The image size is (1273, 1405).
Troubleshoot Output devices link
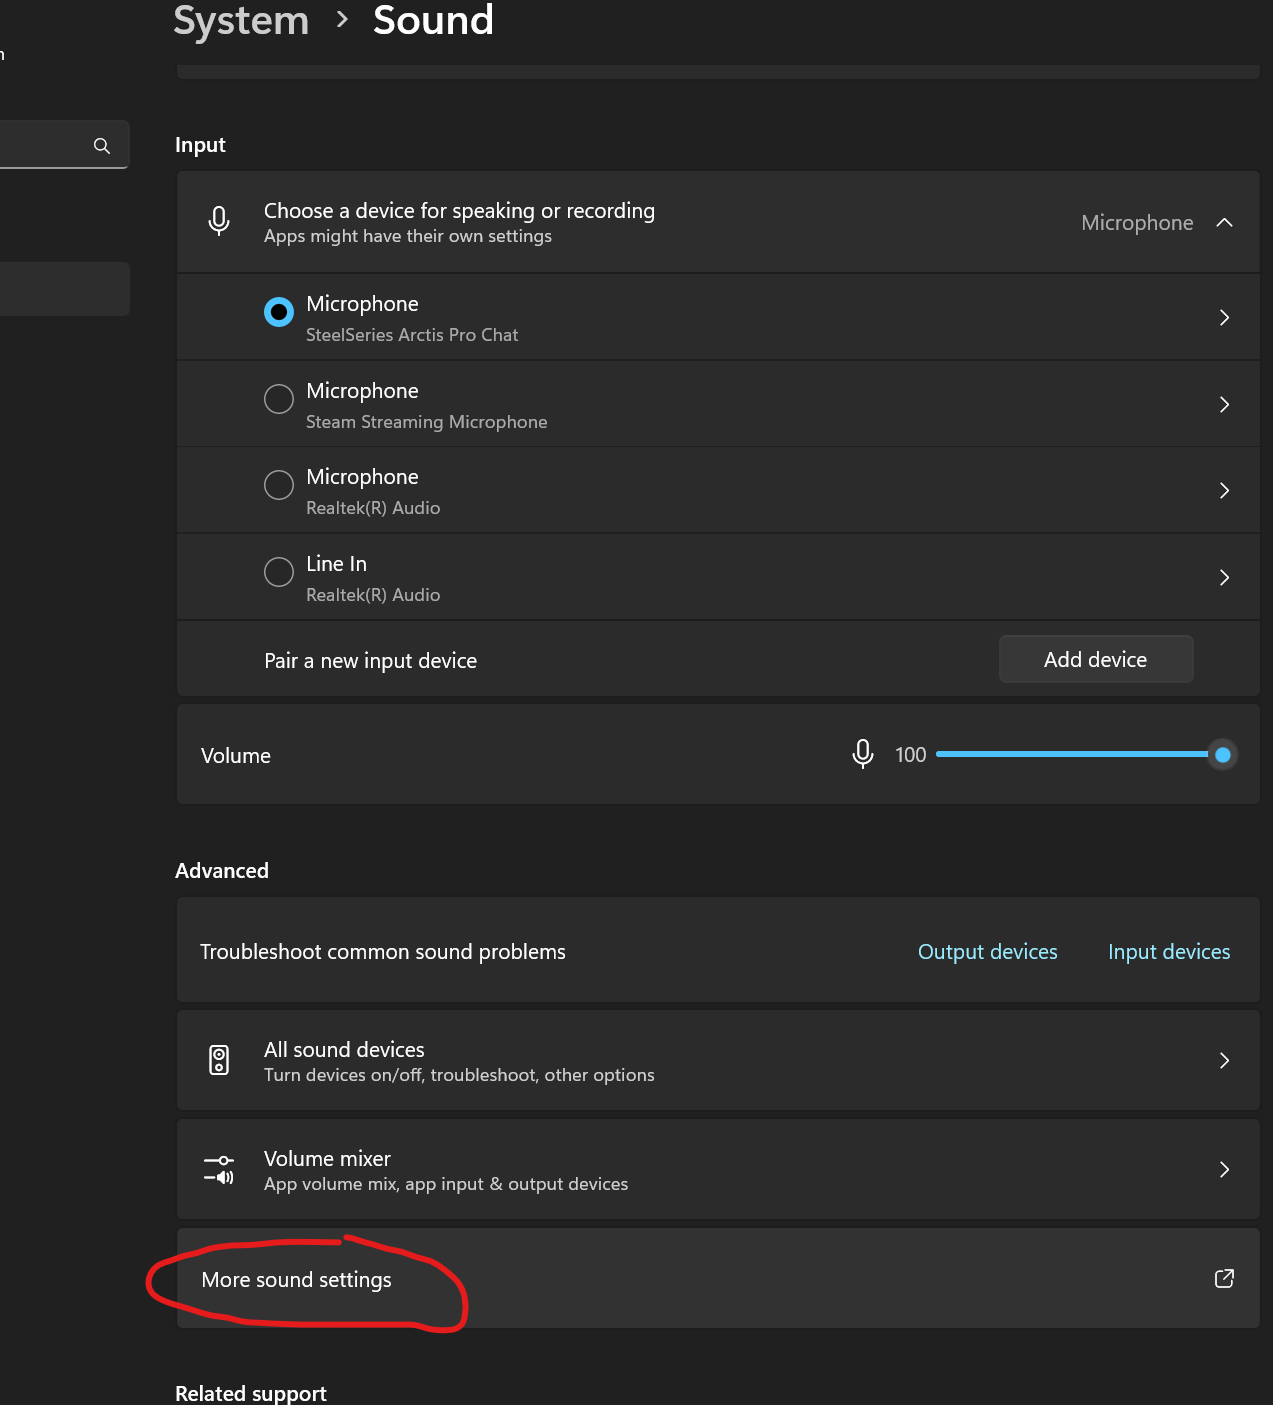(987, 952)
